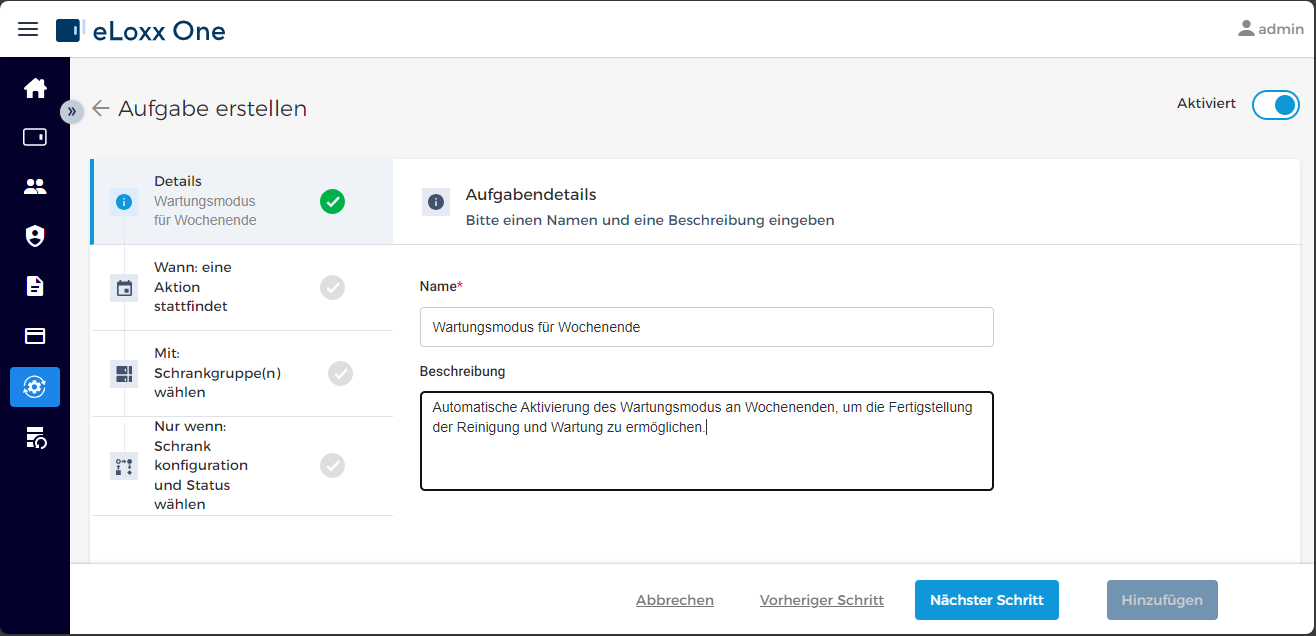This screenshot has height=636, width=1316.
Task: Toggle the Aktiviert switch
Action: pos(1275,105)
